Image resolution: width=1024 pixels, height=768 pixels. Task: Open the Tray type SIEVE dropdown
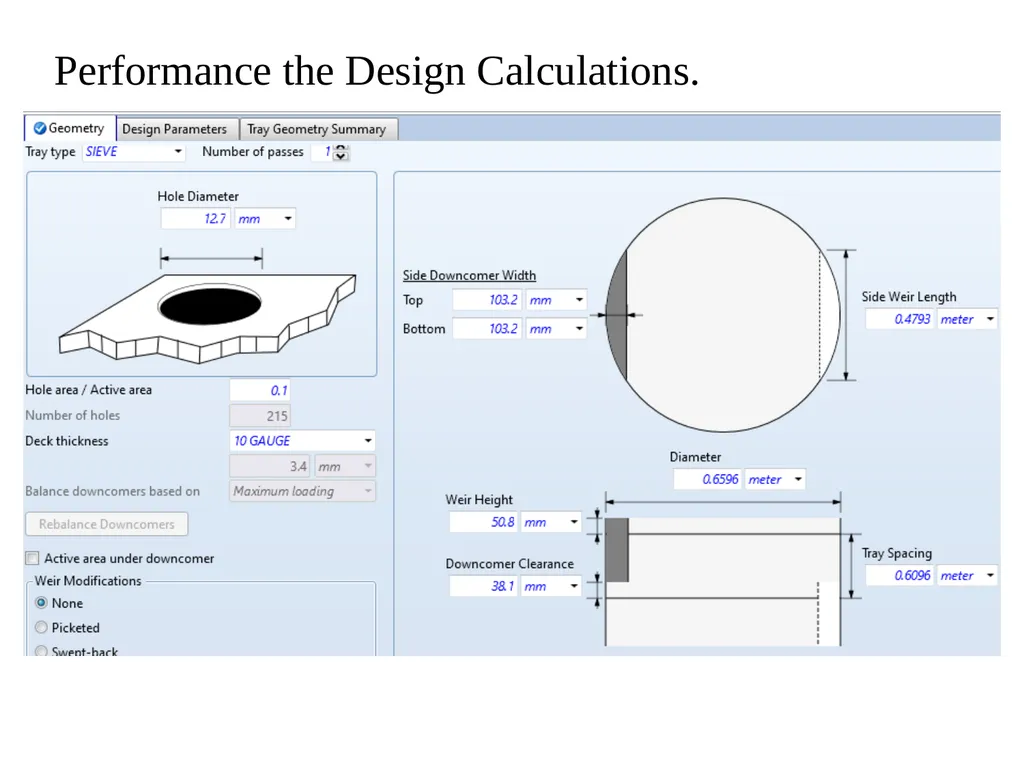(134, 152)
